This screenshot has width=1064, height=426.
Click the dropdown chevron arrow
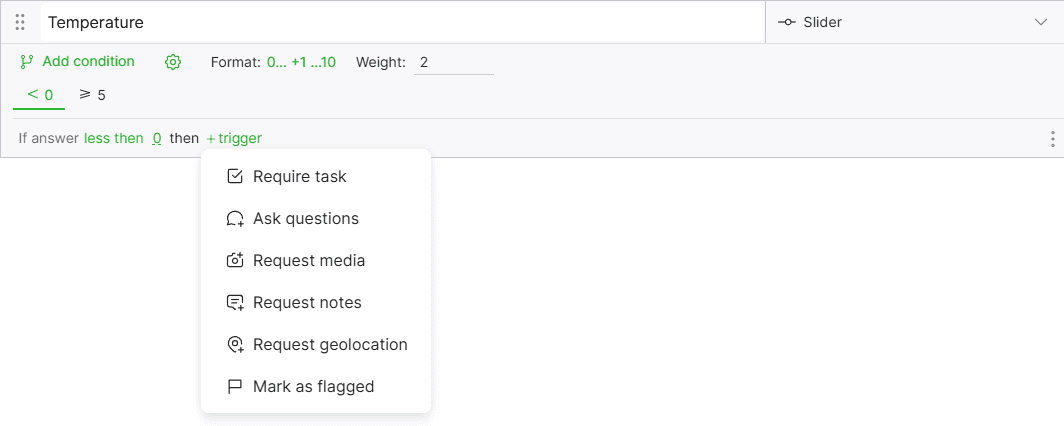point(1041,22)
